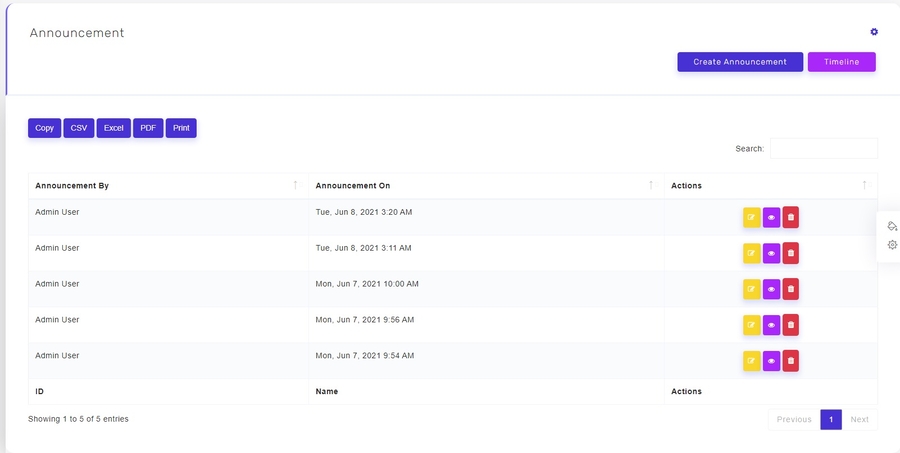The height and width of the screenshot is (453, 900).
Task: Edit the Jun 7 9:56 AM announcement
Action: (751, 325)
